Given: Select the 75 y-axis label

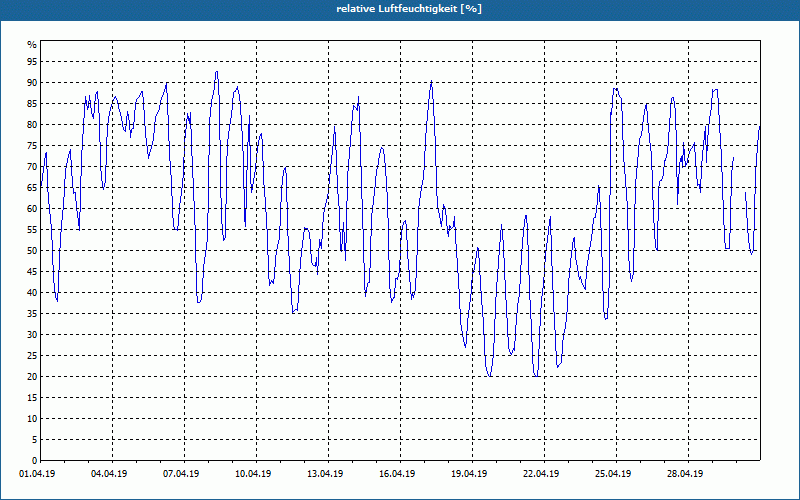Looking at the screenshot, I should point(32,145).
